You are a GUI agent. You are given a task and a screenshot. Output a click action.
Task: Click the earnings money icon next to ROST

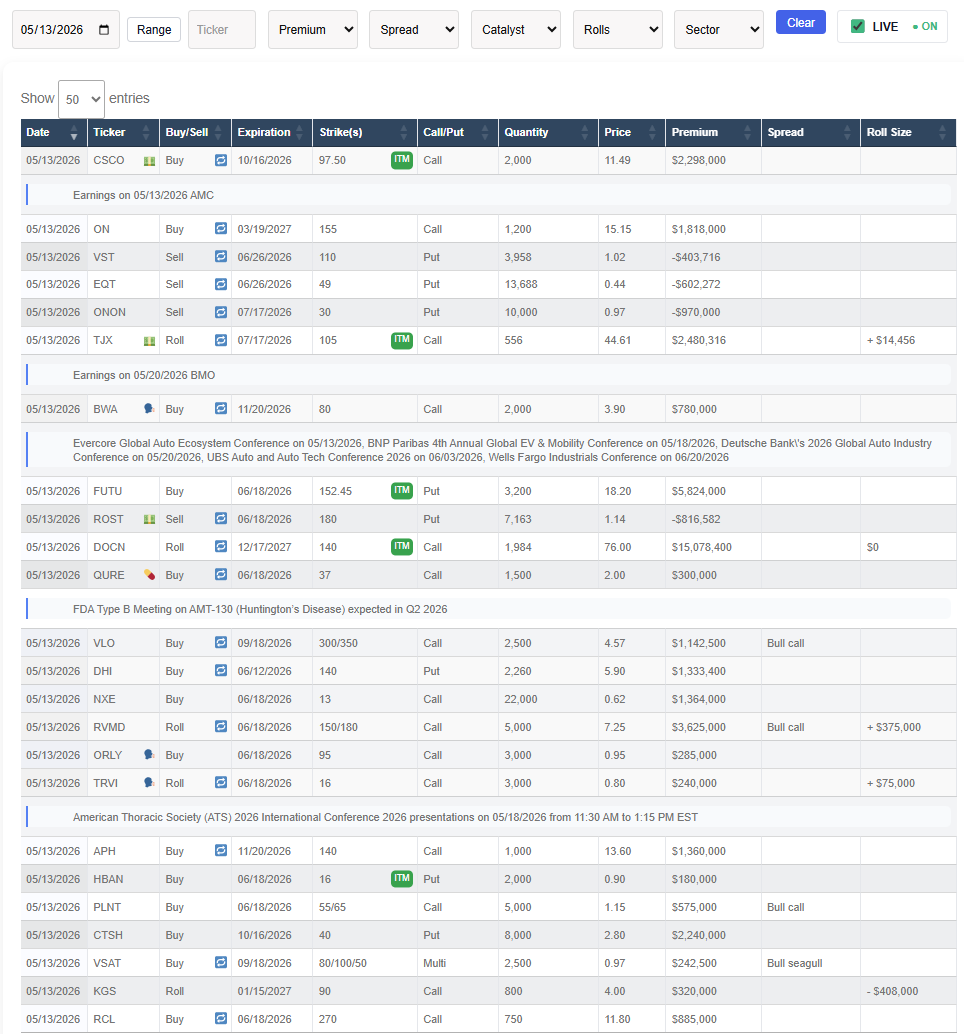pyautogui.click(x=150, y=520)
